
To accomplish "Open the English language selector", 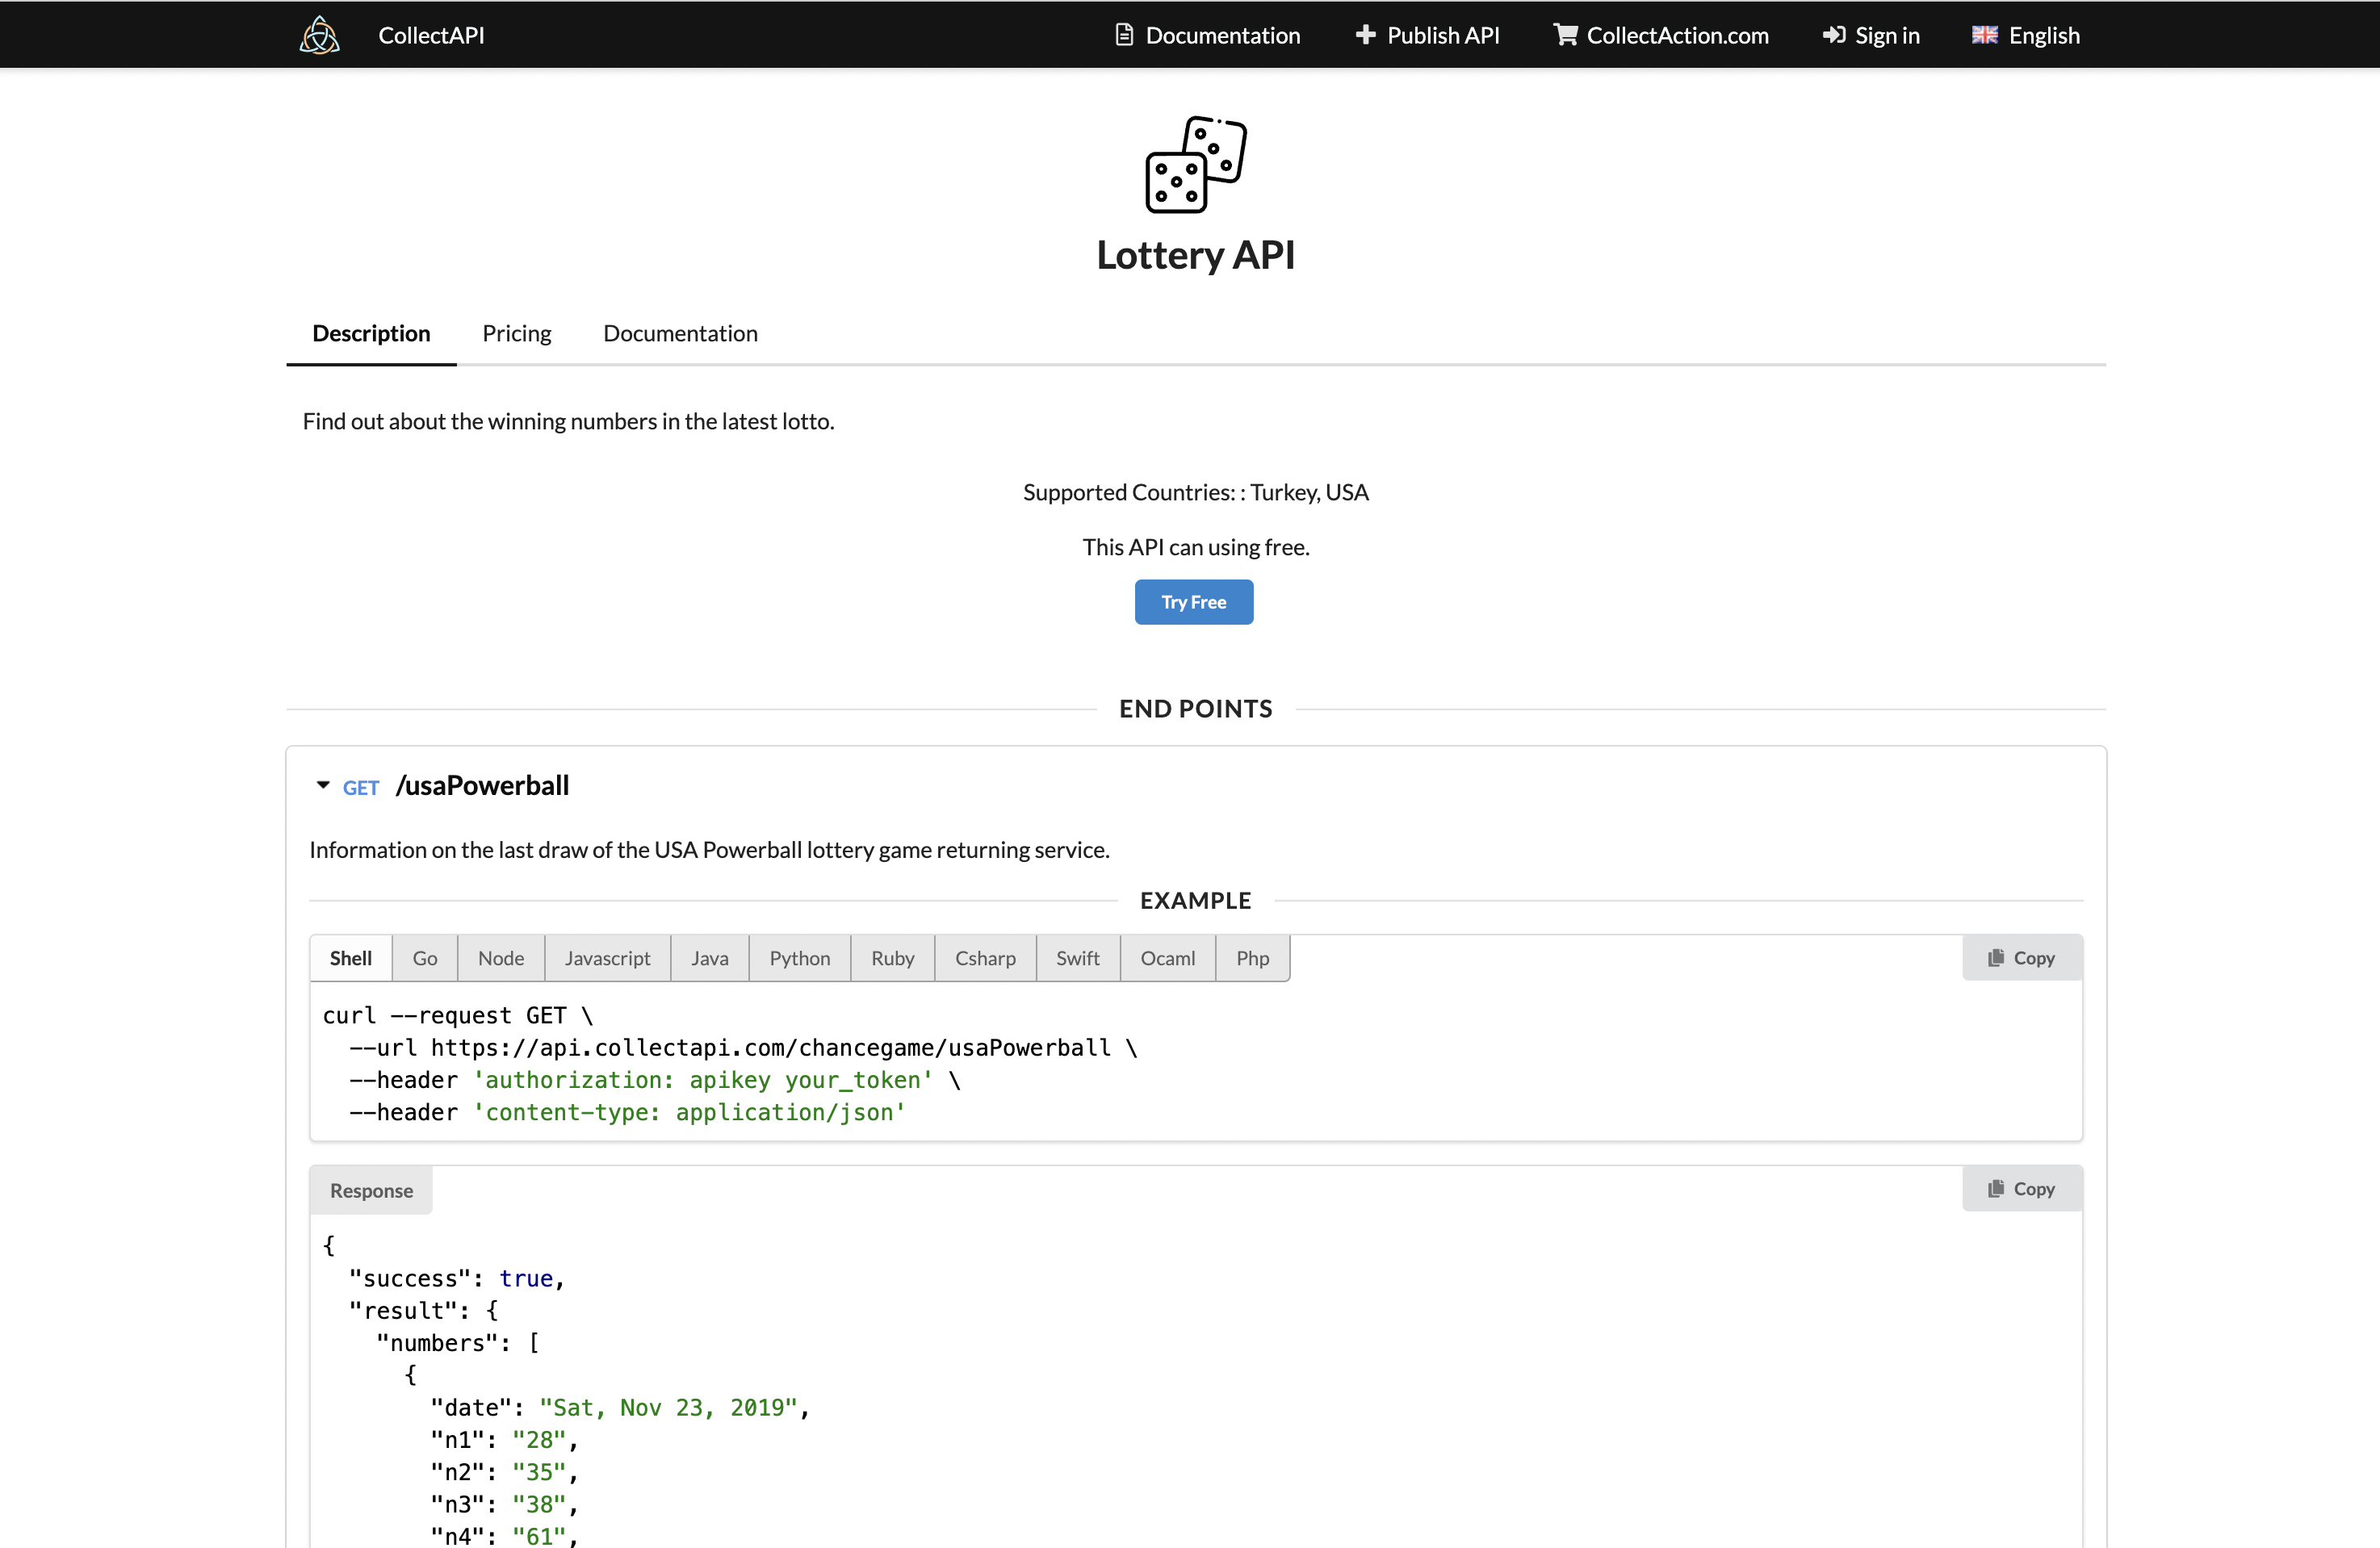I will click(2044, 35).
